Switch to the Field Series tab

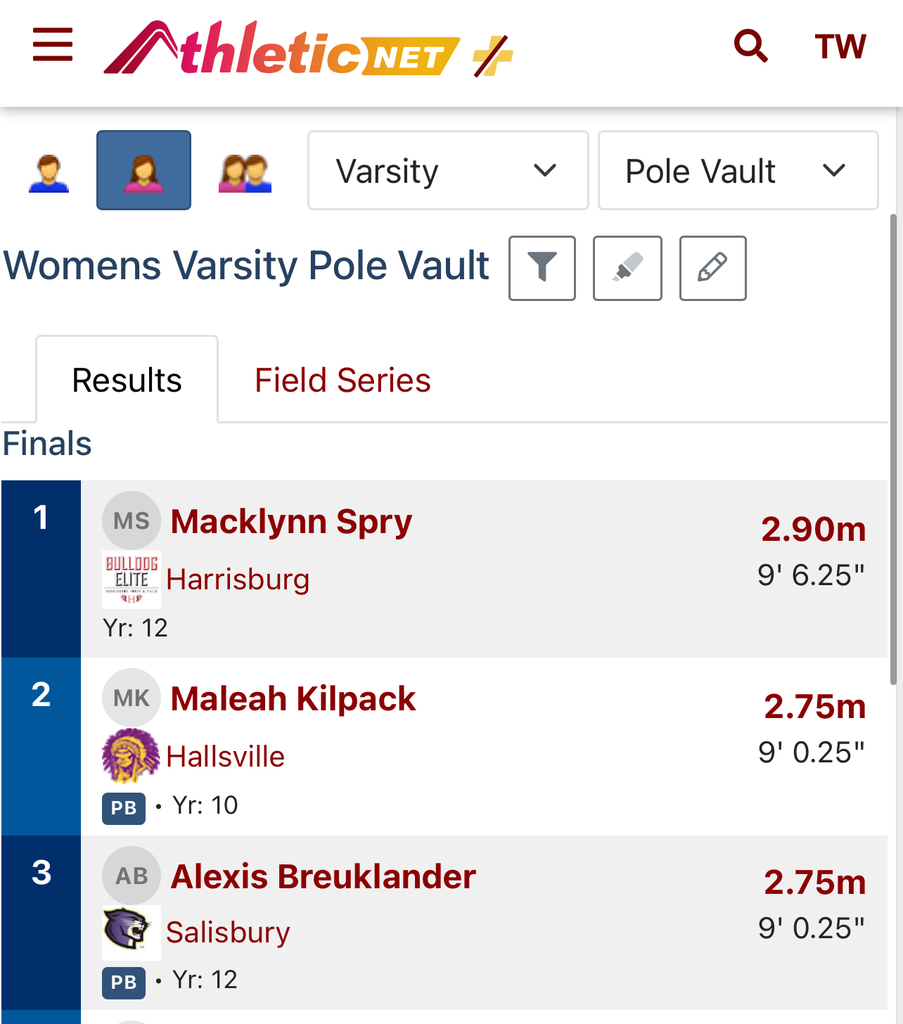(342, 380)
